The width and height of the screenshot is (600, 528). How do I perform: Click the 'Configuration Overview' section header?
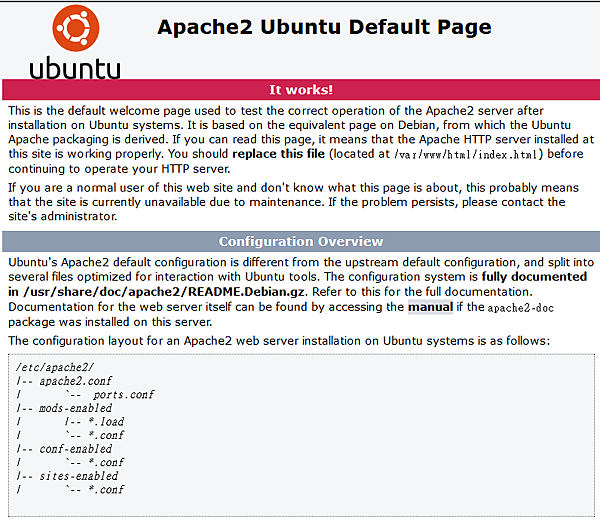click(x=301, y=241)
